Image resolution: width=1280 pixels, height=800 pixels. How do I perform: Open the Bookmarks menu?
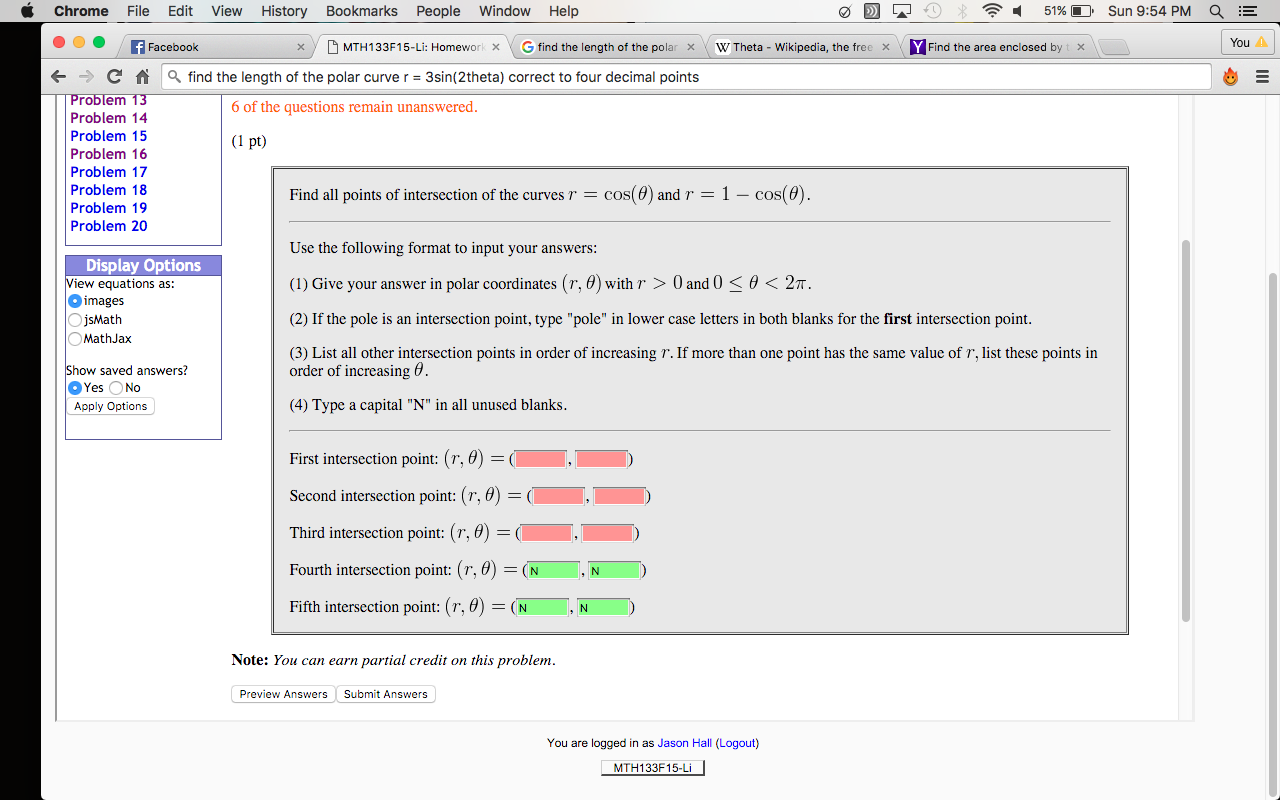click(x=361, y=11)
